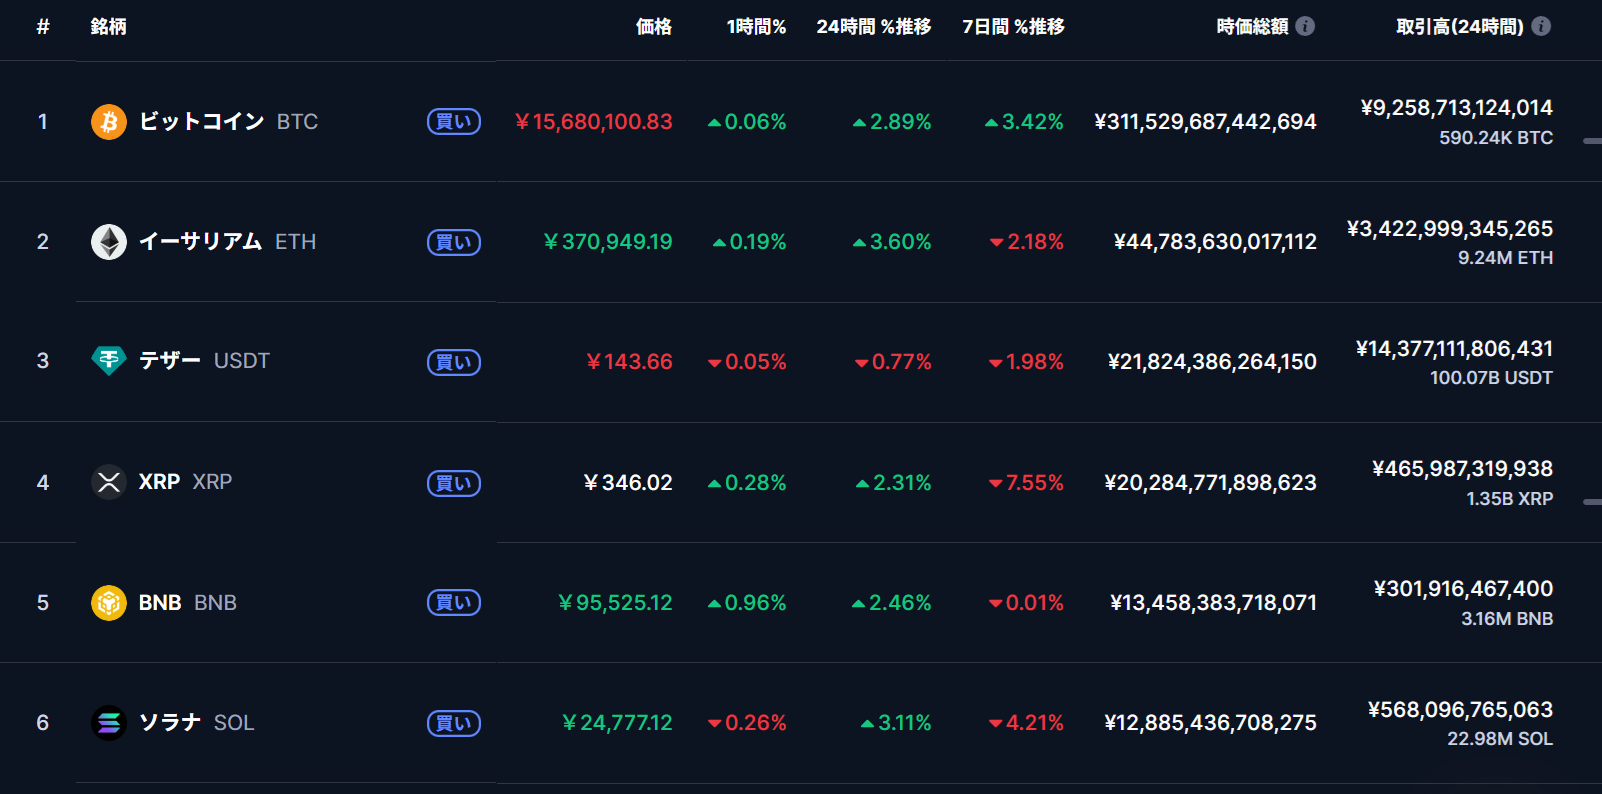The height and width of the screenshot is (794, 1602).
Task: Click XRP market cap ¥20,284,771,898,623
Action: tap(1210, 483)
